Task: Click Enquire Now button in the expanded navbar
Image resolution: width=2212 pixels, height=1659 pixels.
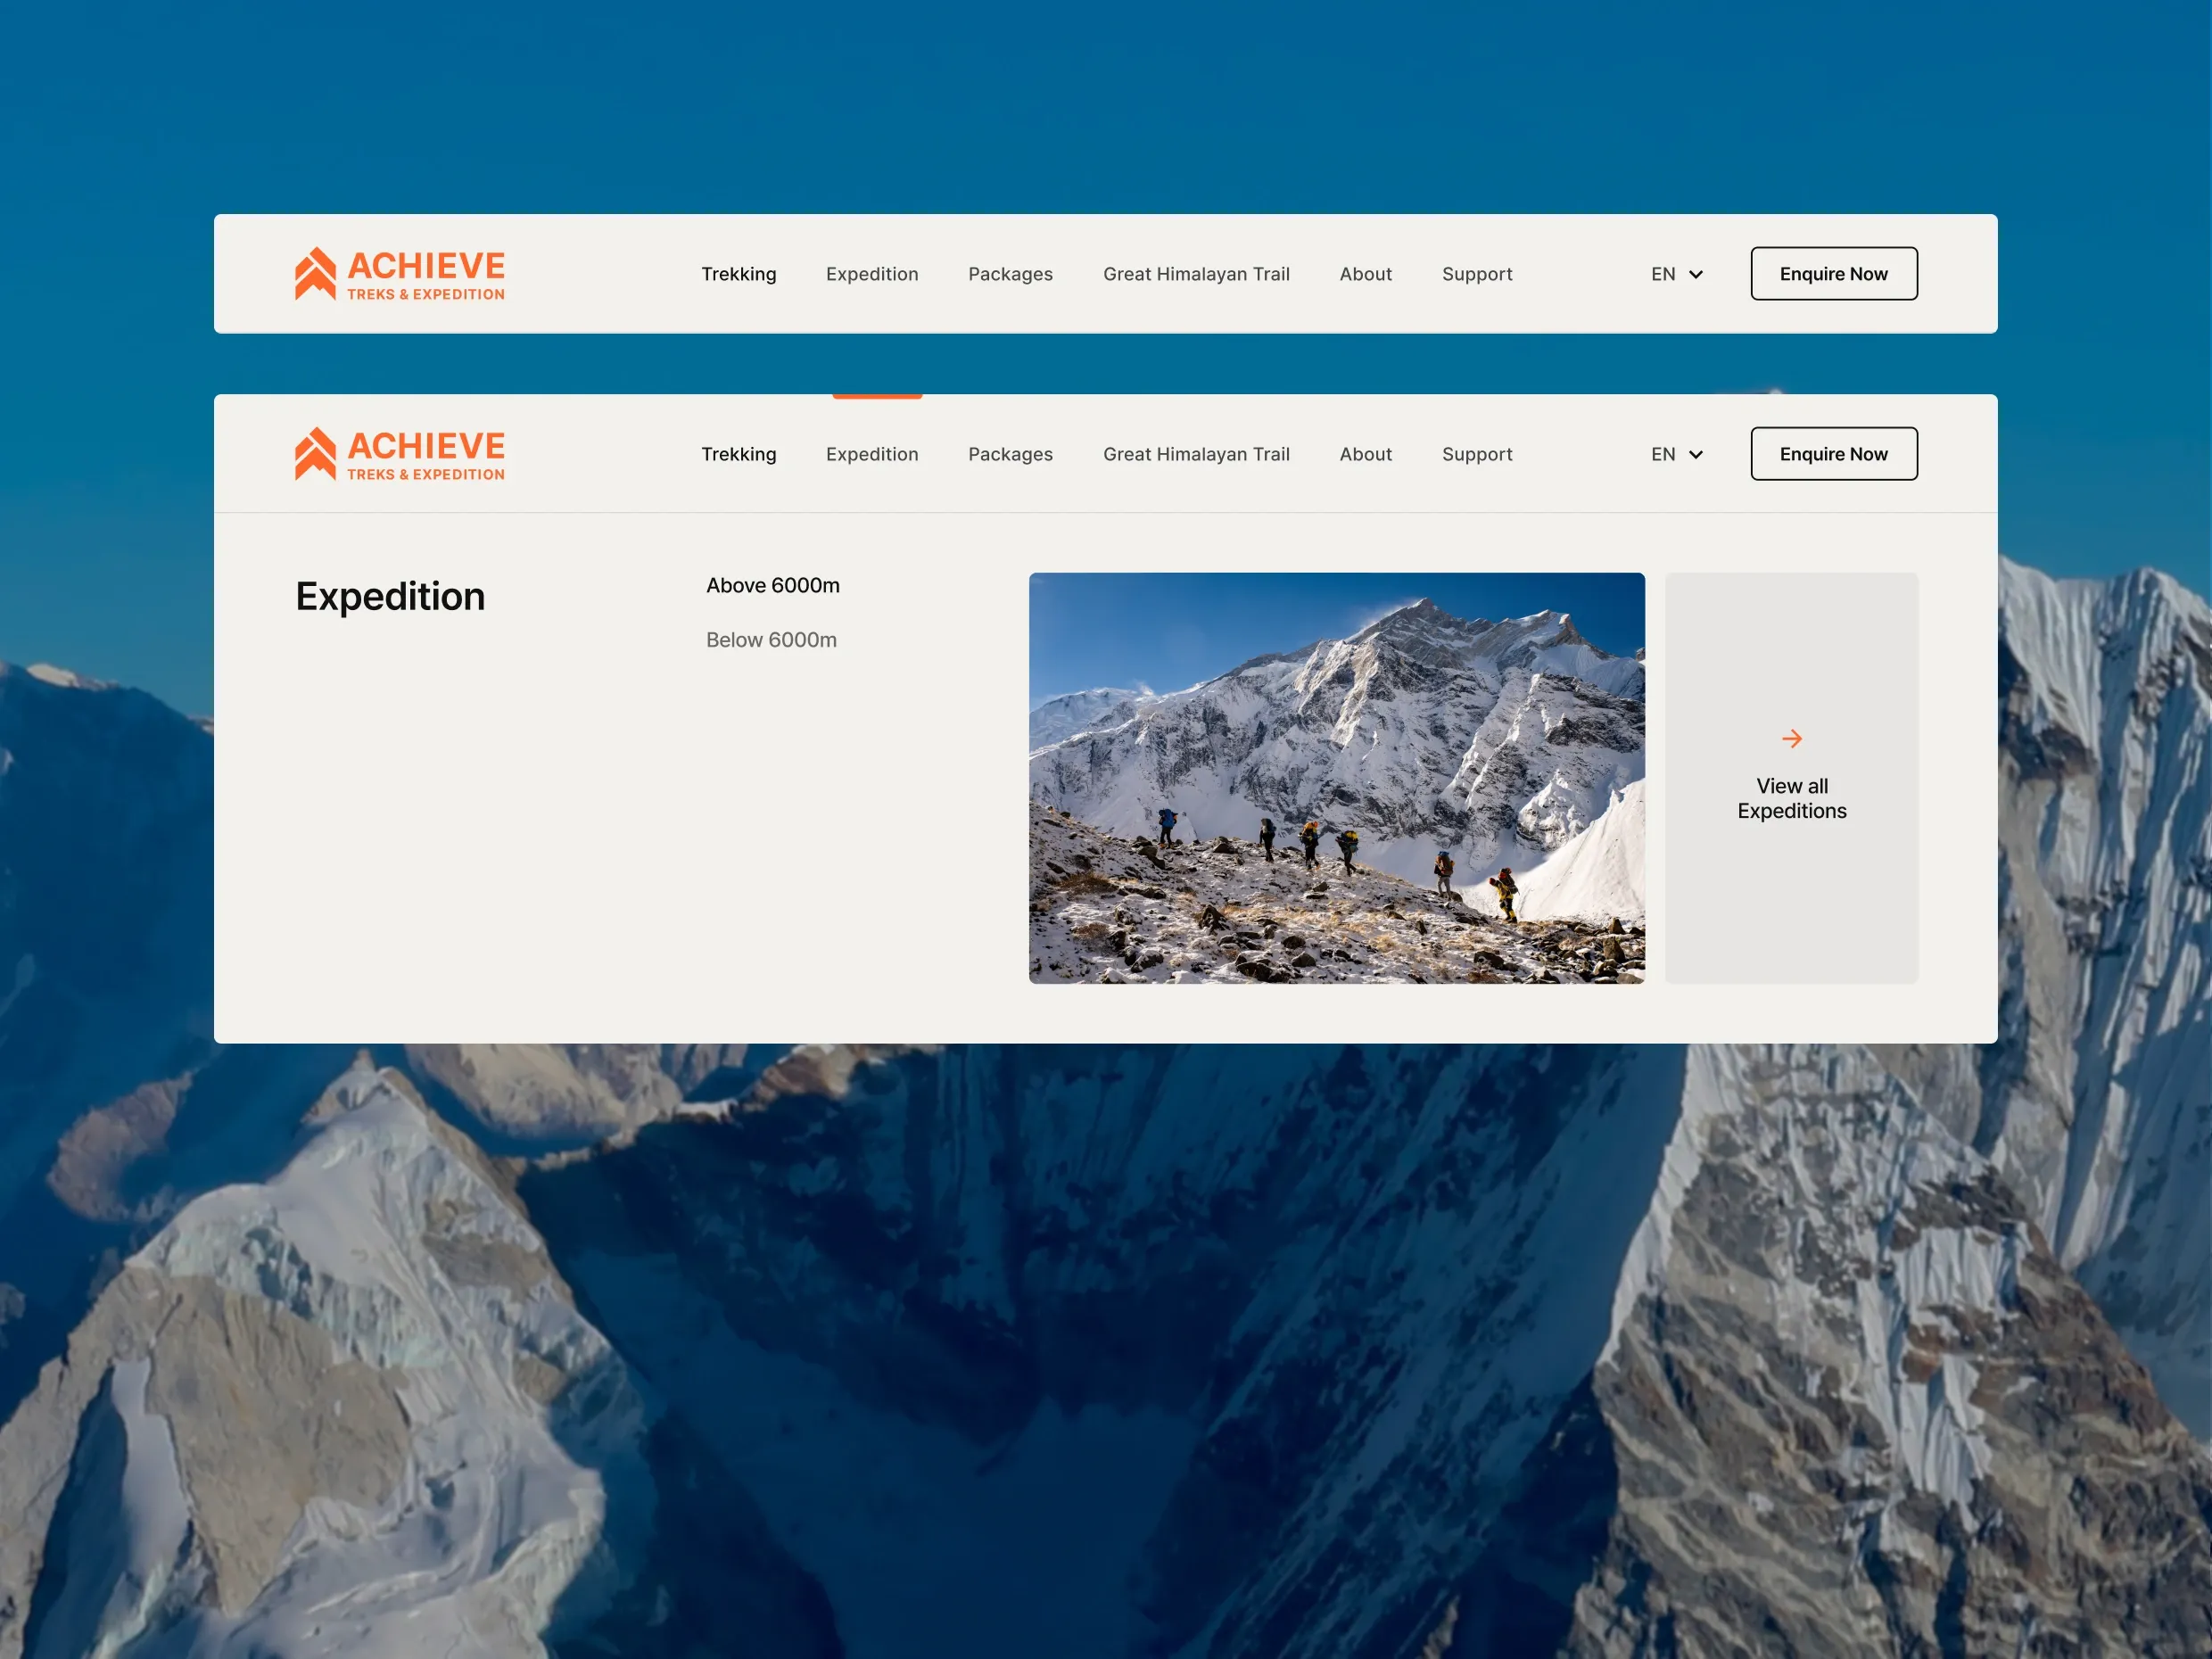Action: [1833, 453]
